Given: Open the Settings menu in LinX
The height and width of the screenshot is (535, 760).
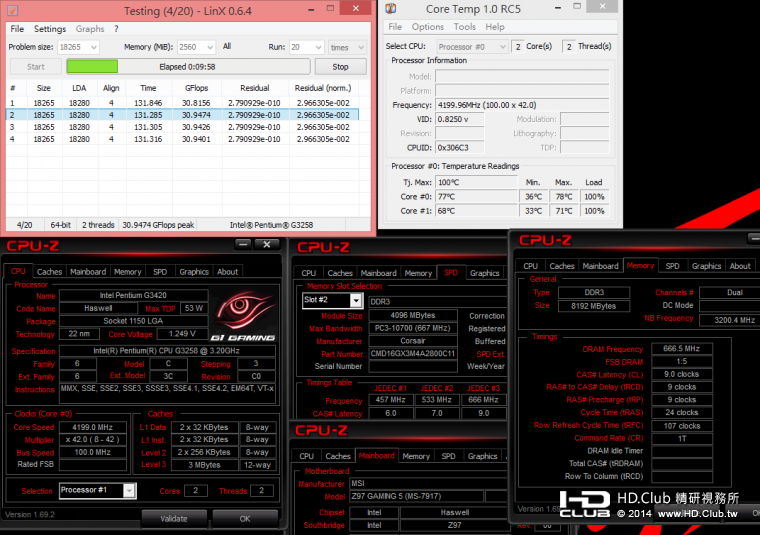Looking at the screenshot, I should [50, 29].
